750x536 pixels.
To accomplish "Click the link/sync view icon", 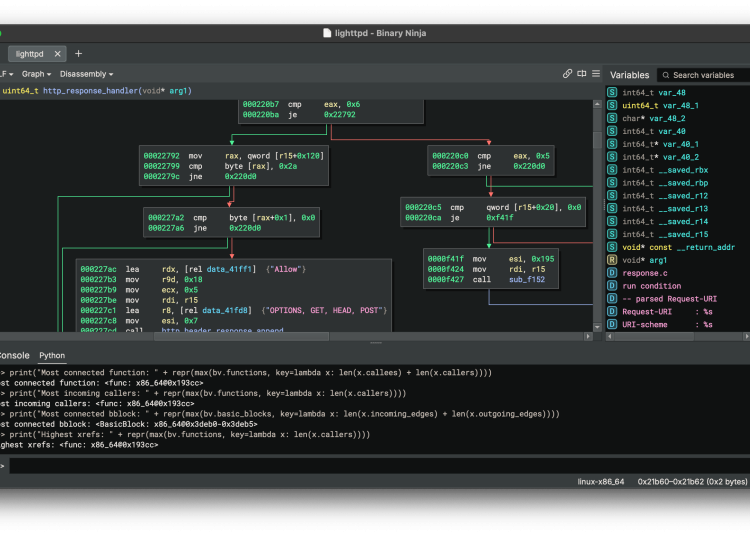I will pyautogui.click(x=568, y=74).
